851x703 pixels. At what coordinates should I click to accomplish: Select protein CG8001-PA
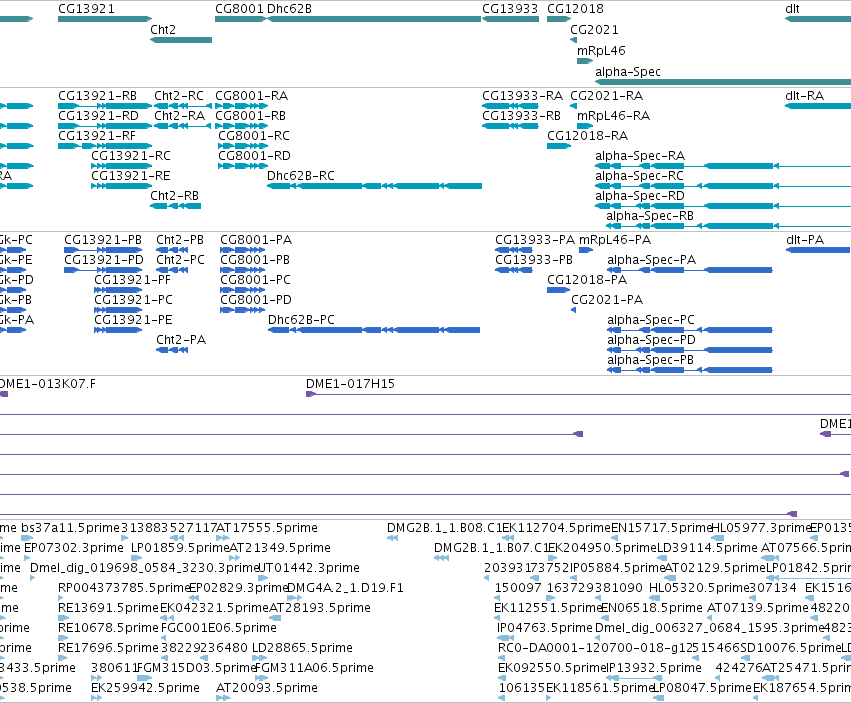tap(256, 240)
